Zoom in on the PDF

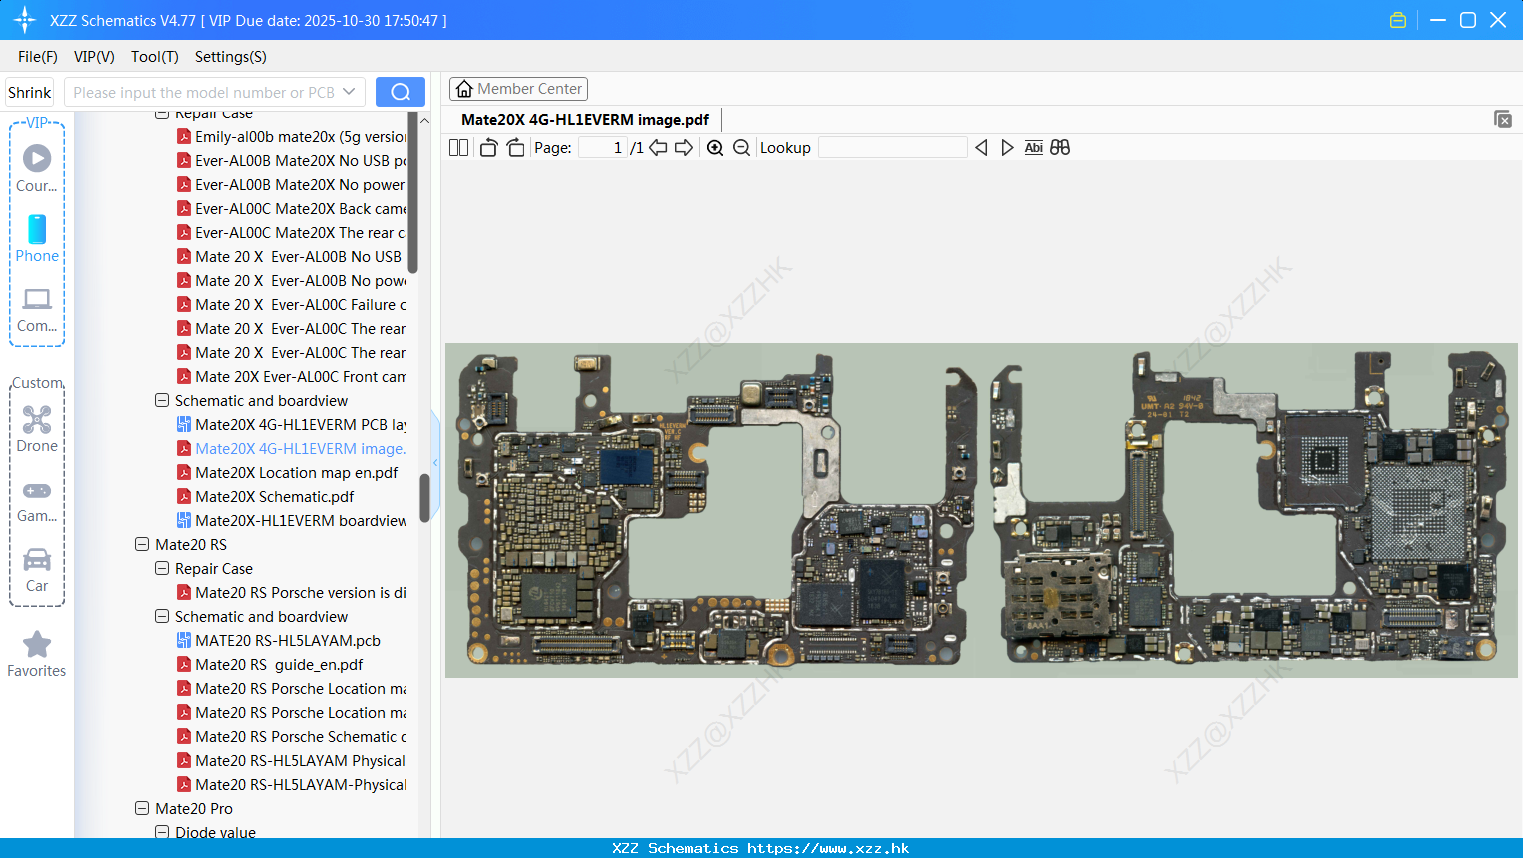click(x=715, y=148)
